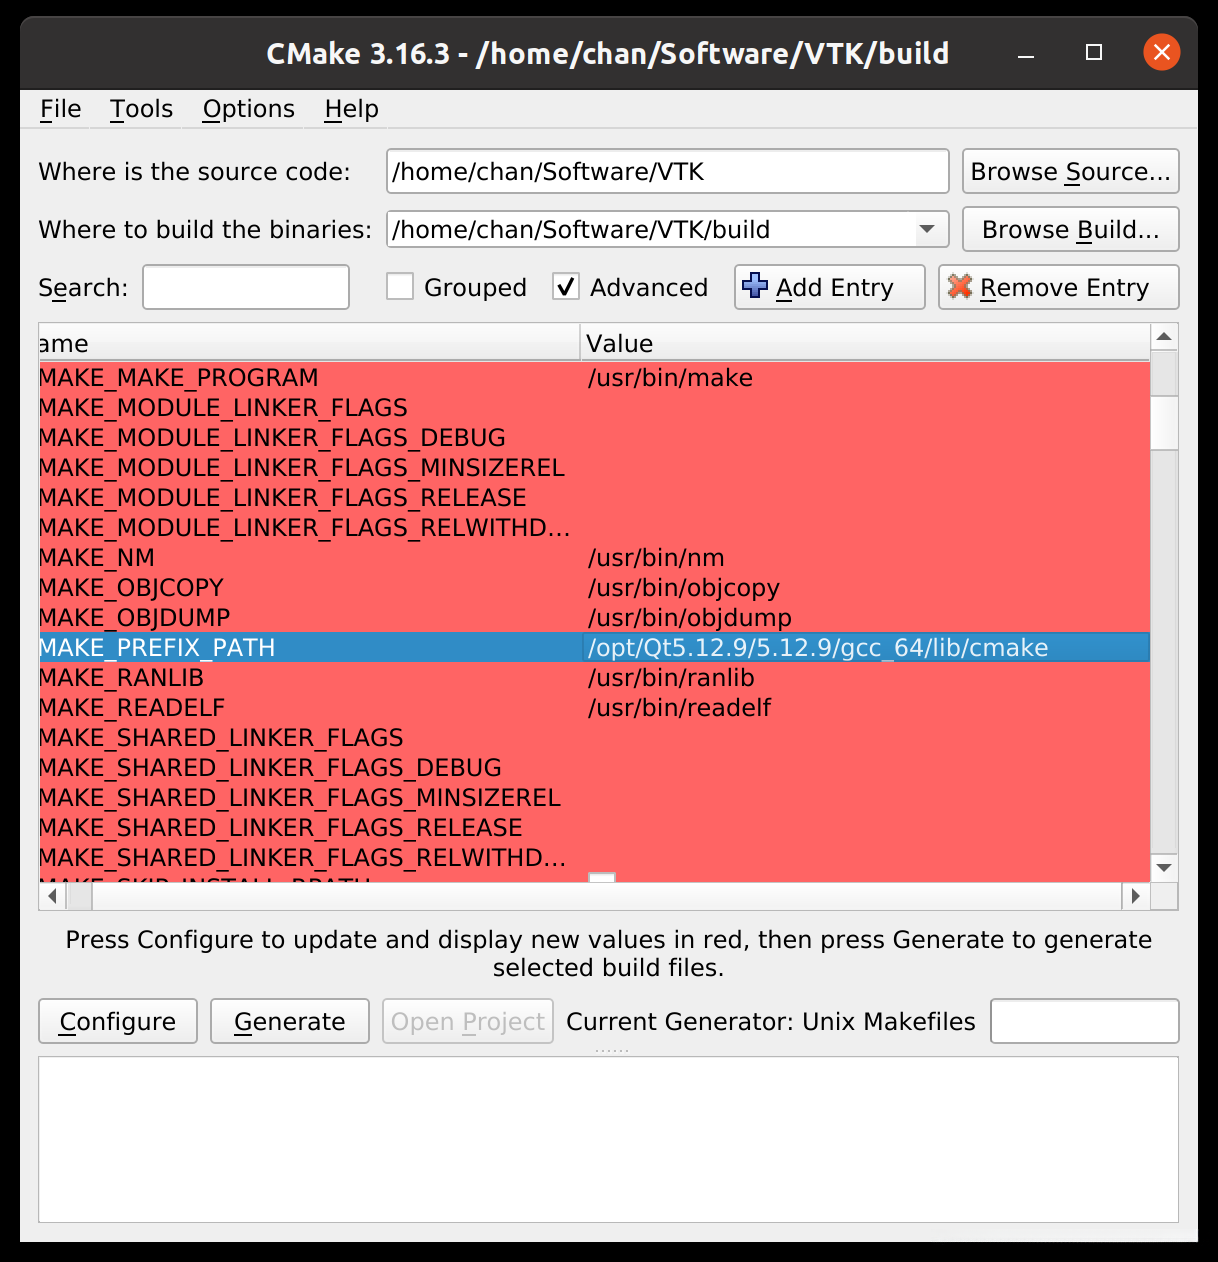Click the Generate button

(x=290, y=1021)
